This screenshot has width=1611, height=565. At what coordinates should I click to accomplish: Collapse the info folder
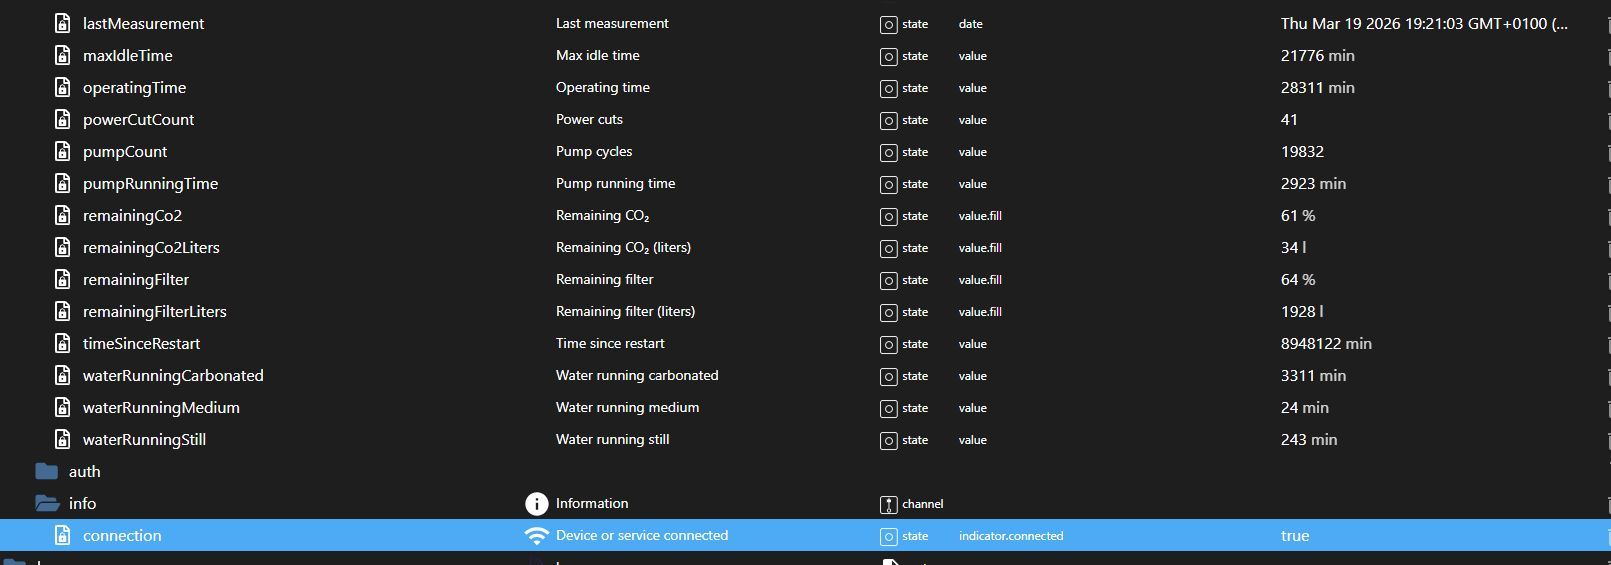(x=47, y=504)
